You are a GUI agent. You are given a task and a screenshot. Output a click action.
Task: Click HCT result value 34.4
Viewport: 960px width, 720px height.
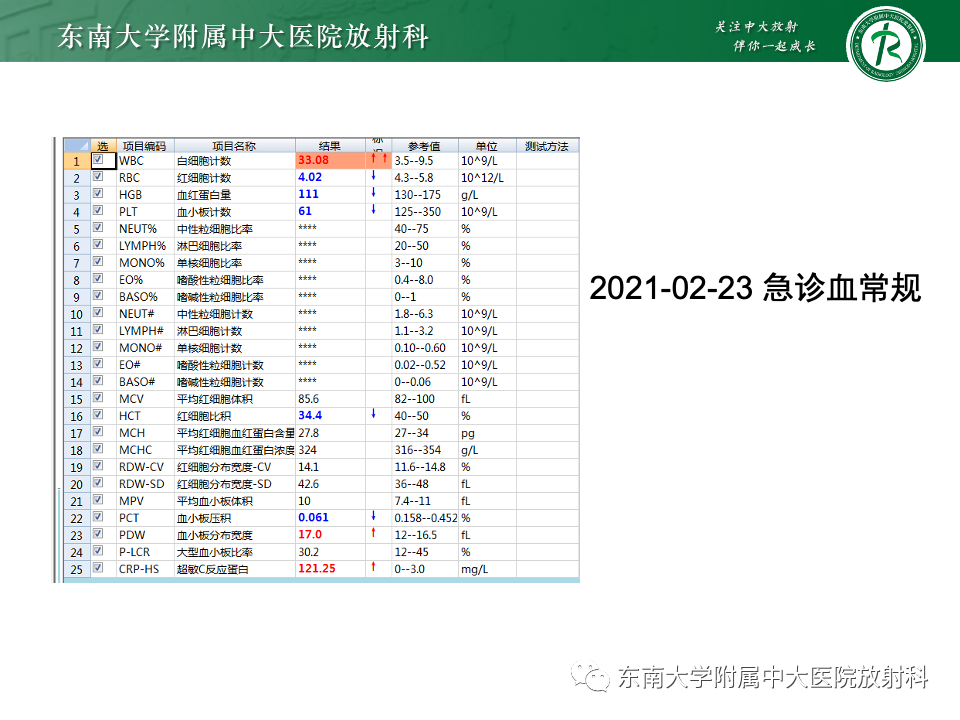click(x=310, y=415)
